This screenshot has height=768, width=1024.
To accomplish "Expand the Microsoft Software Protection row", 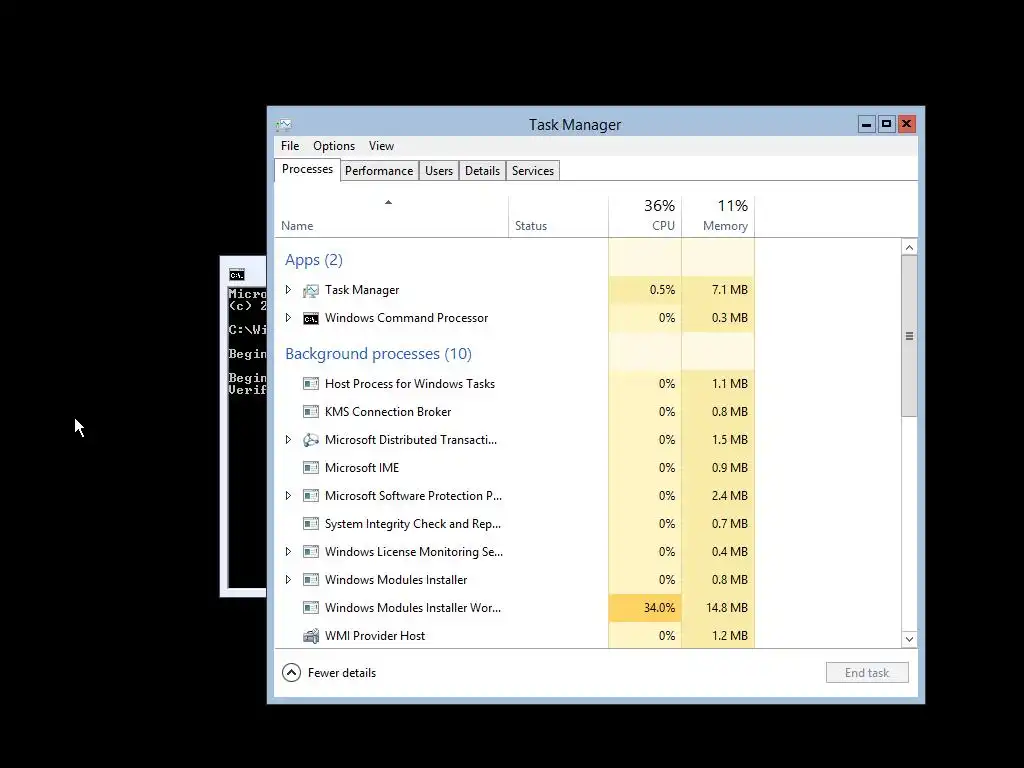I will coord(288,496).
